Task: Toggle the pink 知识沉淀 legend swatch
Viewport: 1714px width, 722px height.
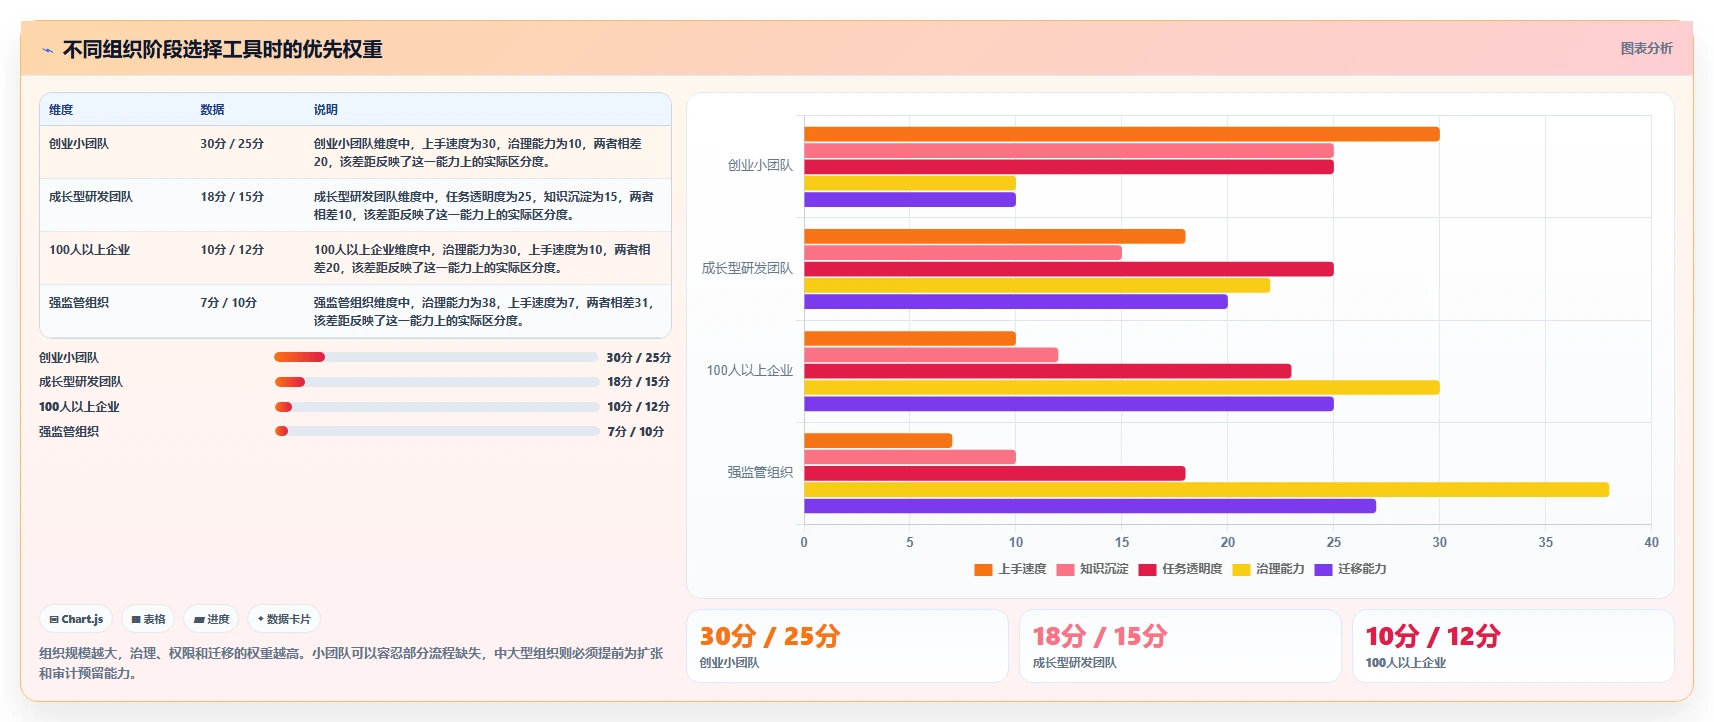Action: [1065, 569]
